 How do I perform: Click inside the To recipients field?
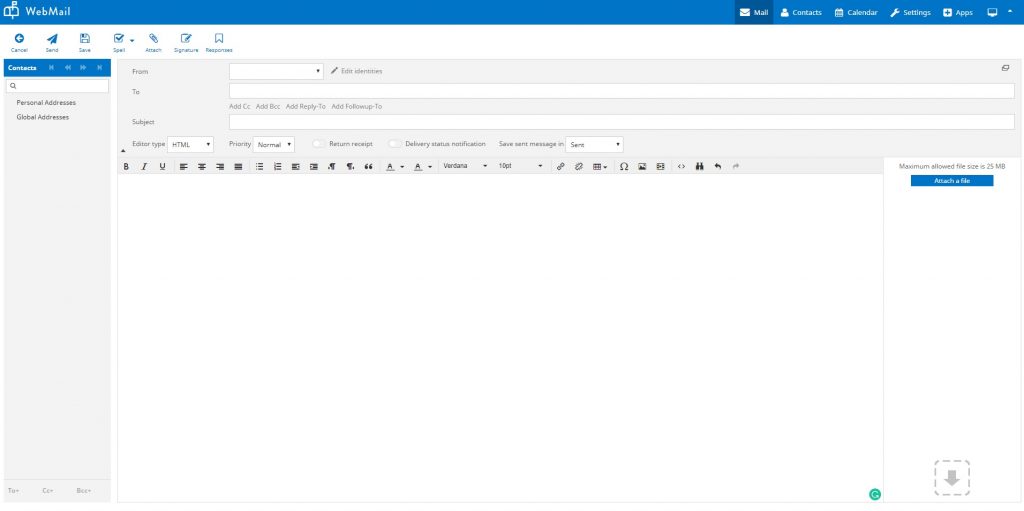622,91
